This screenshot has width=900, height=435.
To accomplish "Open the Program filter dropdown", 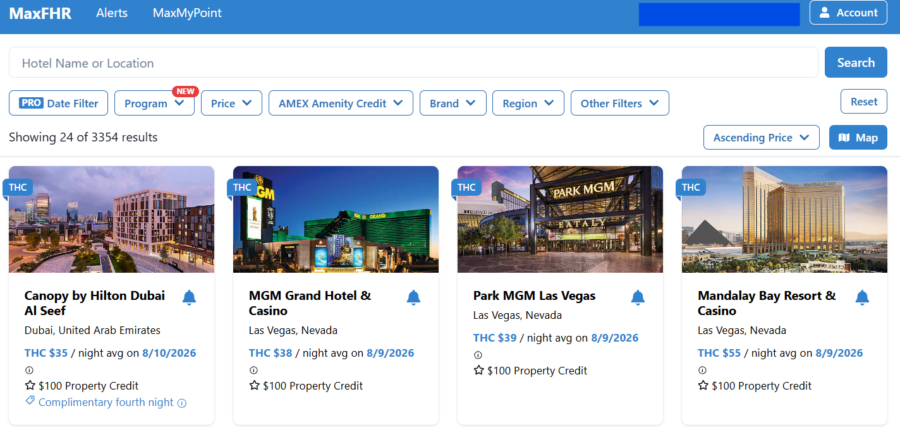I will click(x=154, y=103).
